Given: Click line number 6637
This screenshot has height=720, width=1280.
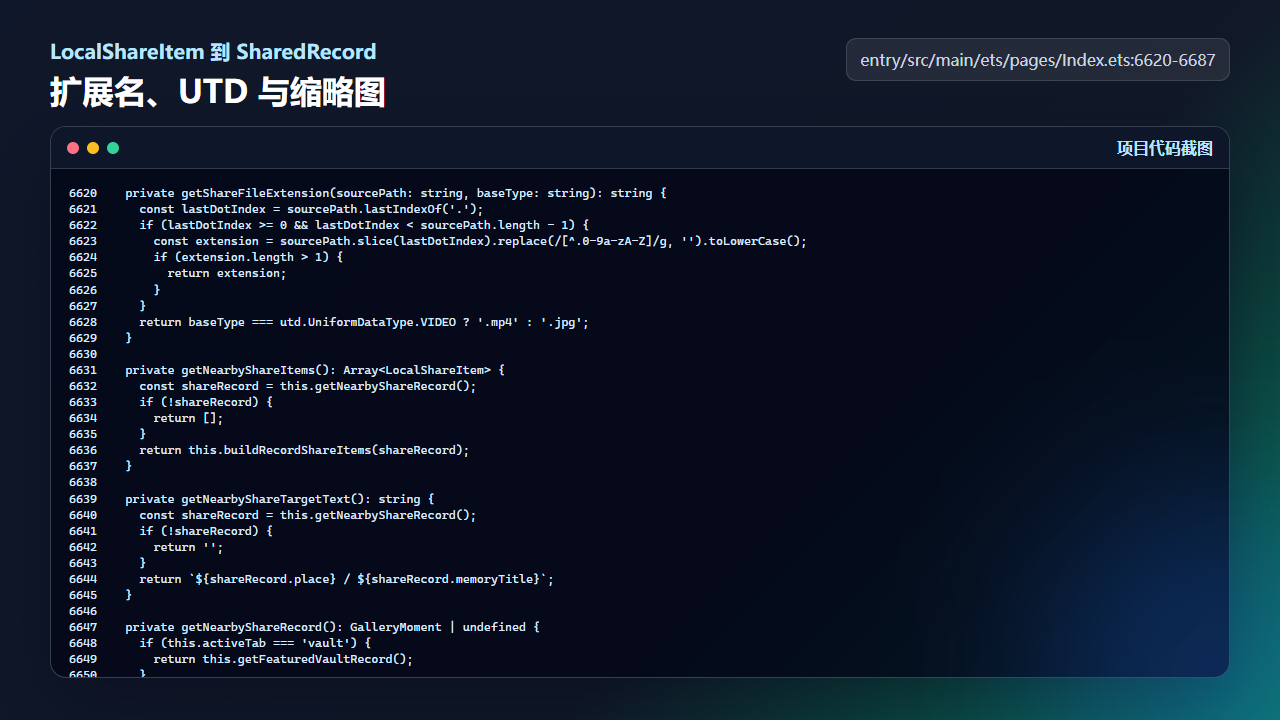Looking at the screenshot, I should click(83, 466).
